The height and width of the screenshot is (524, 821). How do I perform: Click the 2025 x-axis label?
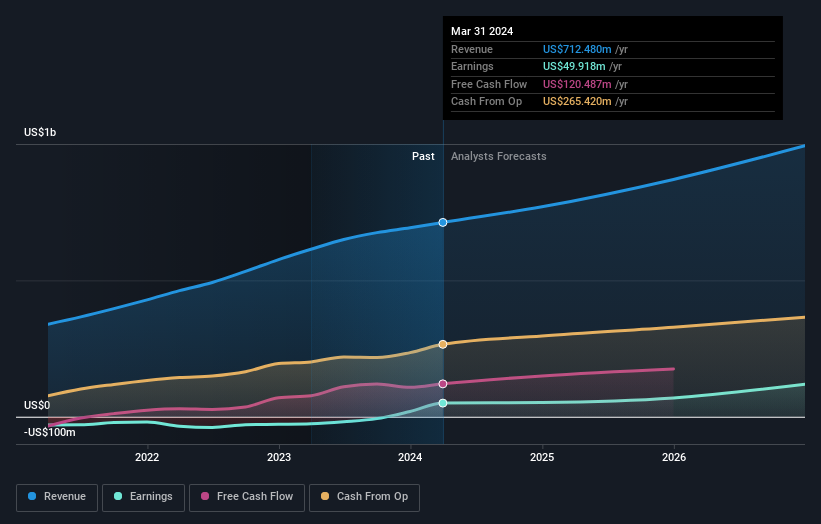tap(542, 458)
